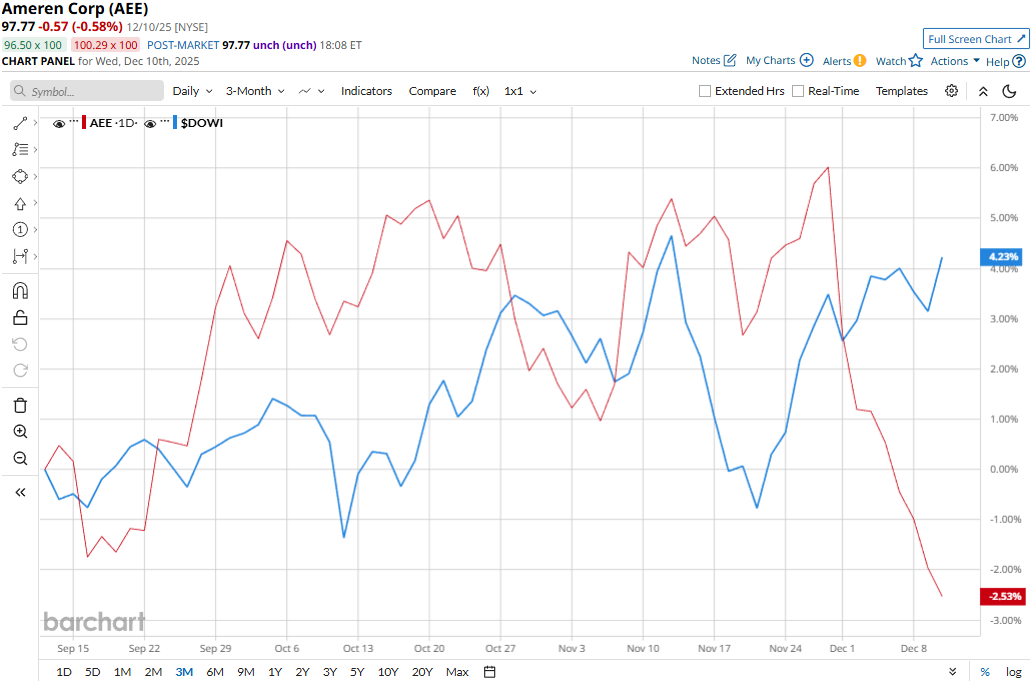Open Indicators menu
The width and height of the screenshot is (1032, 681).
tap(366, 91)
